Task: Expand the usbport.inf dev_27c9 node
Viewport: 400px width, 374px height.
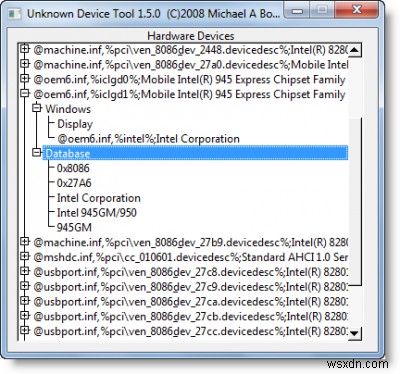Action: (24, 286)
